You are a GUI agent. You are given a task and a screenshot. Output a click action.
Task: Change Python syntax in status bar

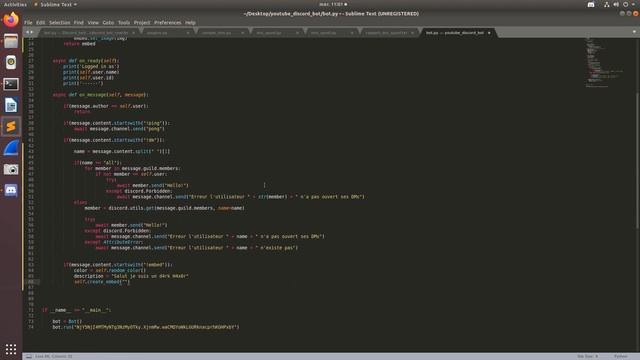point(620,356)
